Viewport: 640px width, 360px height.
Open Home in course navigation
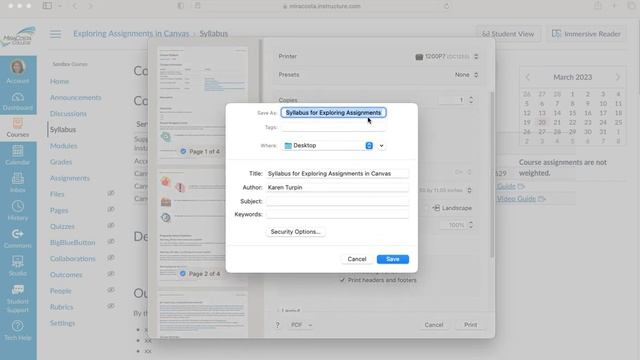(60, 81)
